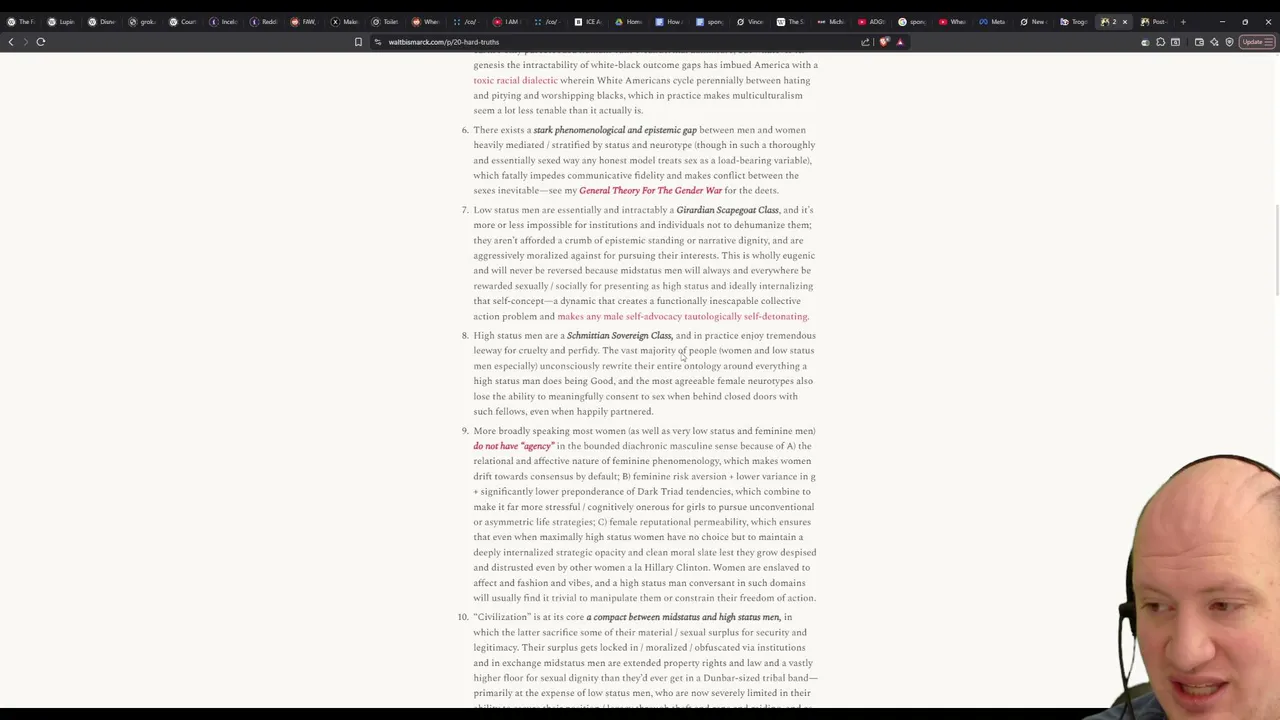Switch to the 'Post-' tab
Screen dimensions: 1280x720
click(1154, 22)
